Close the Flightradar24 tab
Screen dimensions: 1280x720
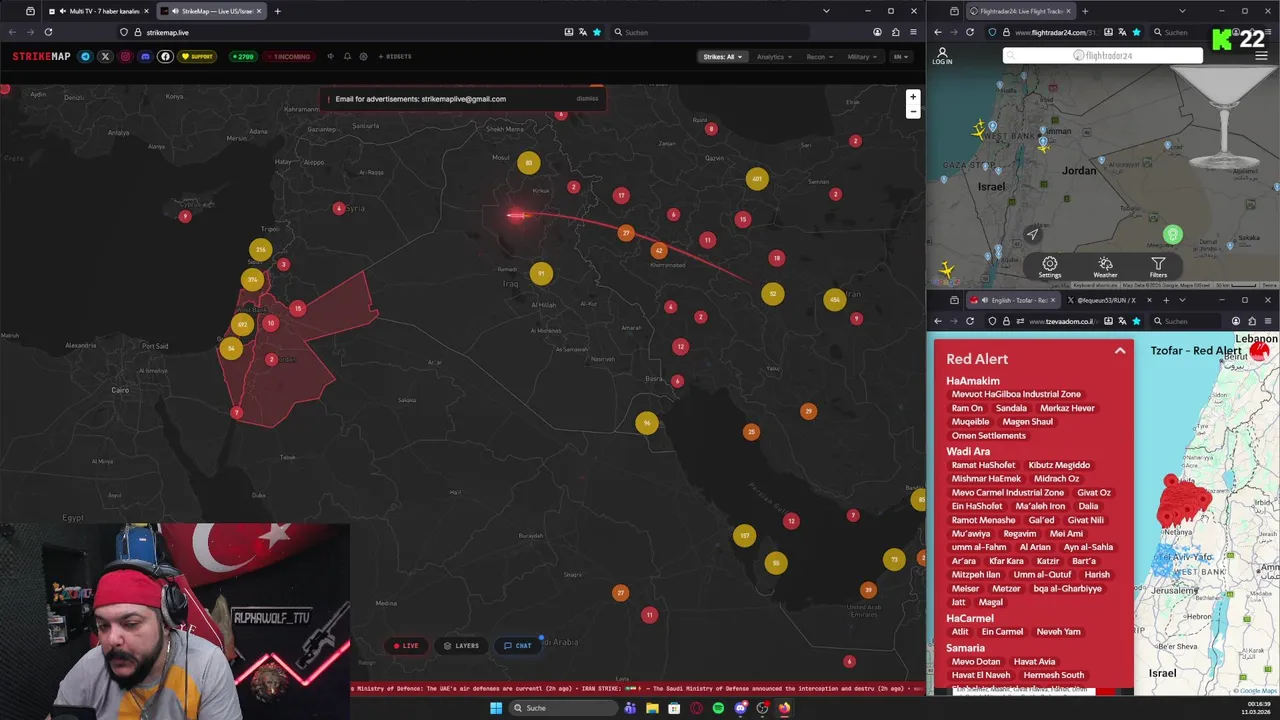[x=1068, y=11]
